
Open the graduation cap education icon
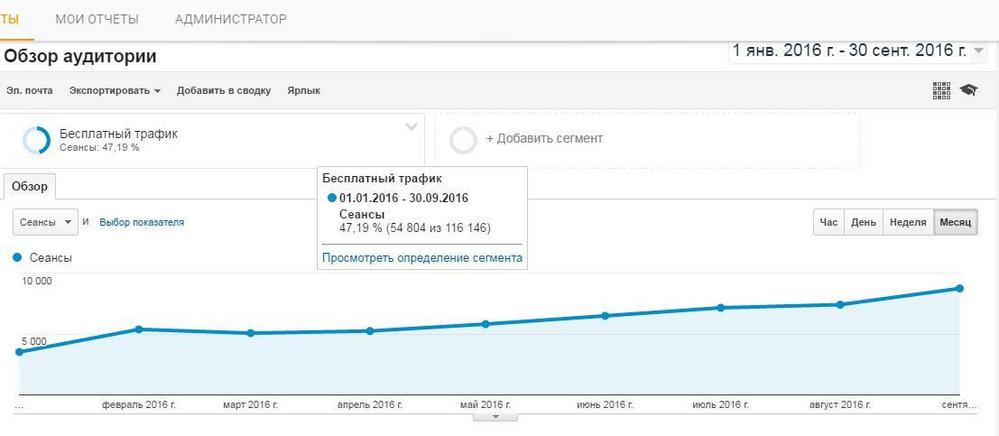coord(968,91)
